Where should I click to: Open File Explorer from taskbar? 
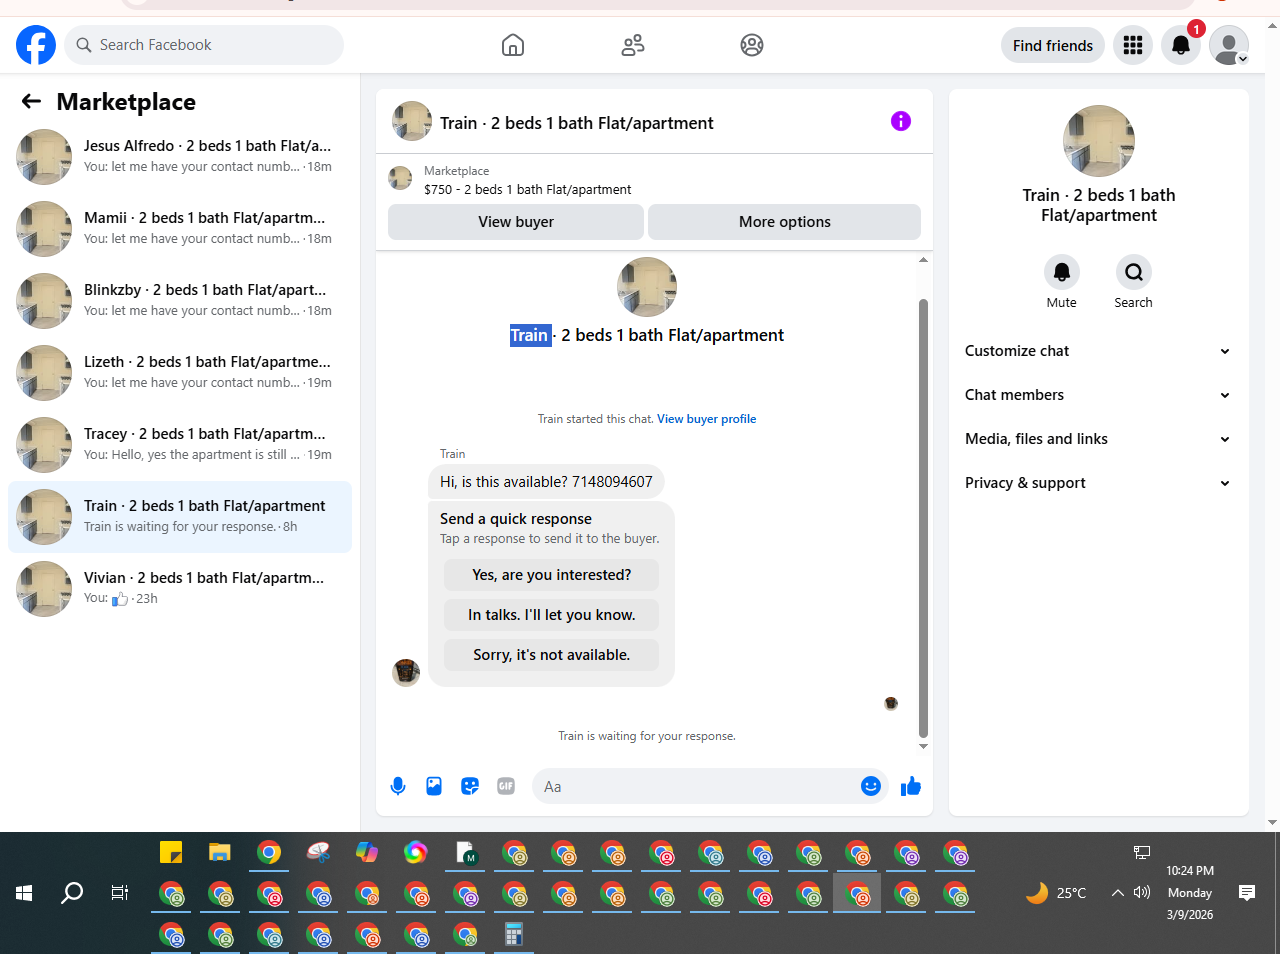click(220, 852)
